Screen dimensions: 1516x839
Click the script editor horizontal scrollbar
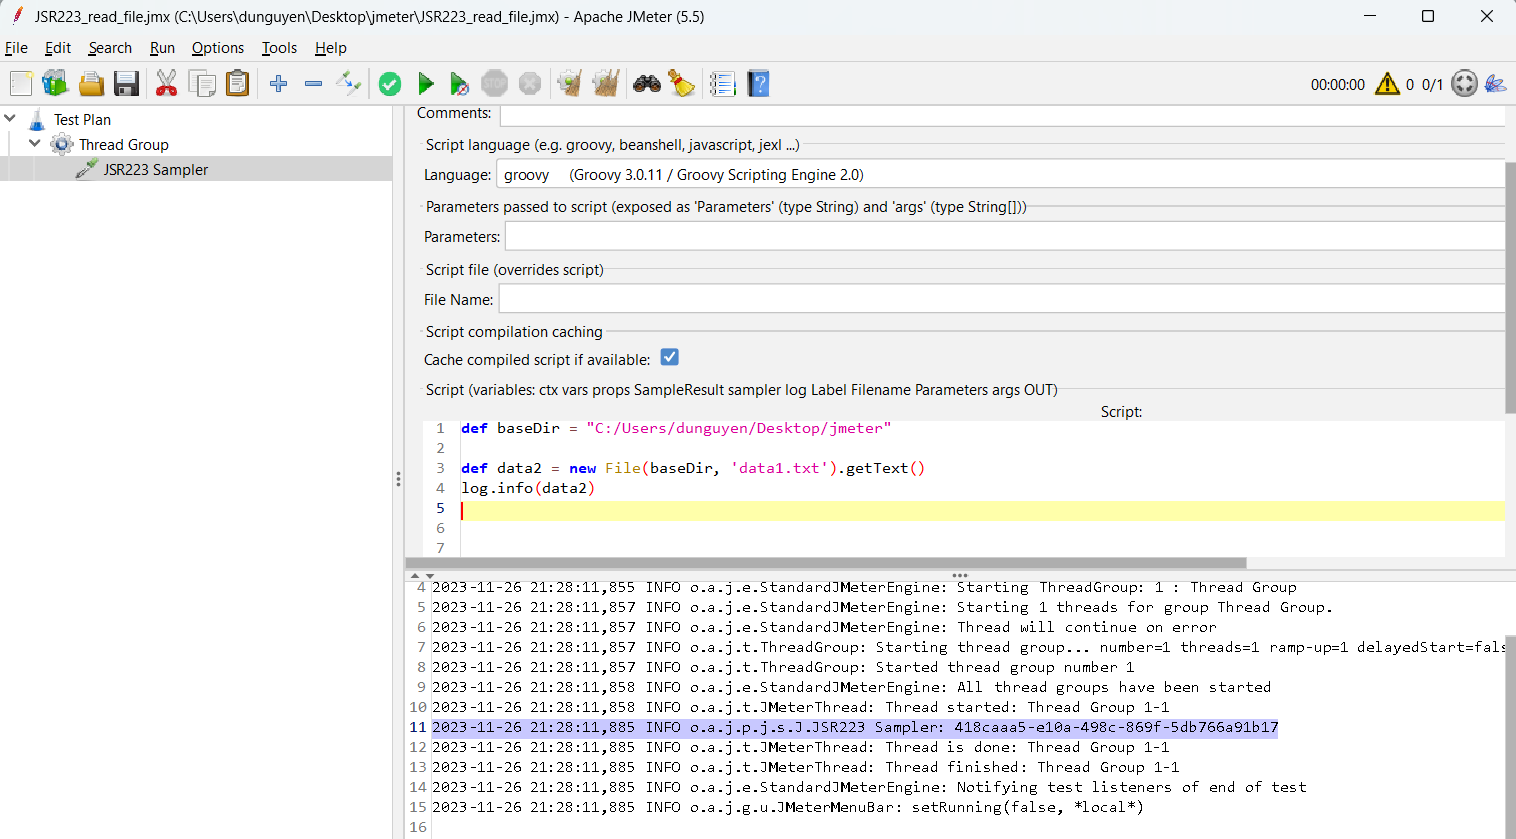pos(826,563)
